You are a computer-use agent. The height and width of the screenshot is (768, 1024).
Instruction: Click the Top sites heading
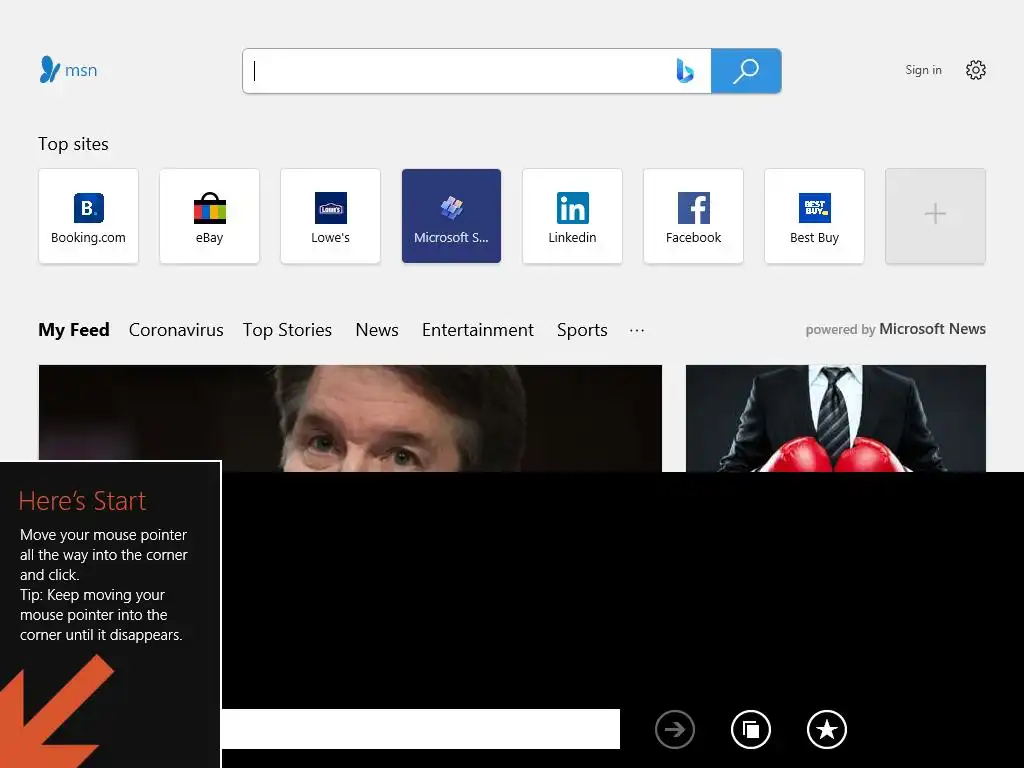(73, 144)
